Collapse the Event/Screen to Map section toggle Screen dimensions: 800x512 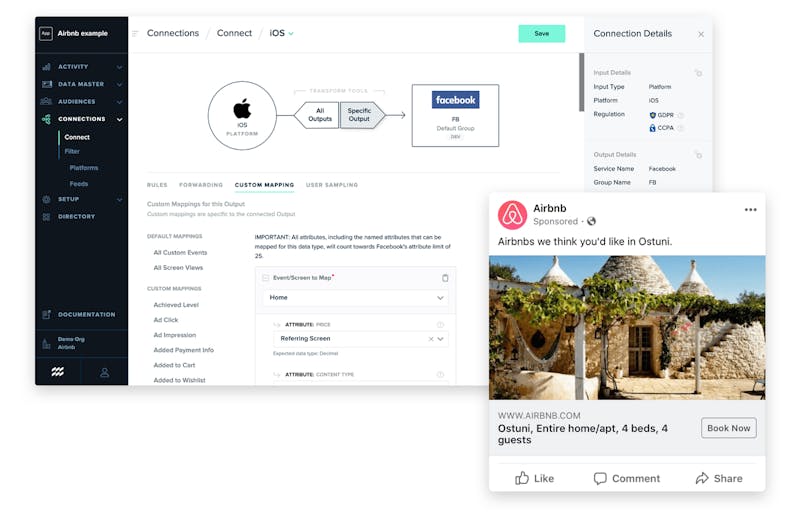pos(265,278)
